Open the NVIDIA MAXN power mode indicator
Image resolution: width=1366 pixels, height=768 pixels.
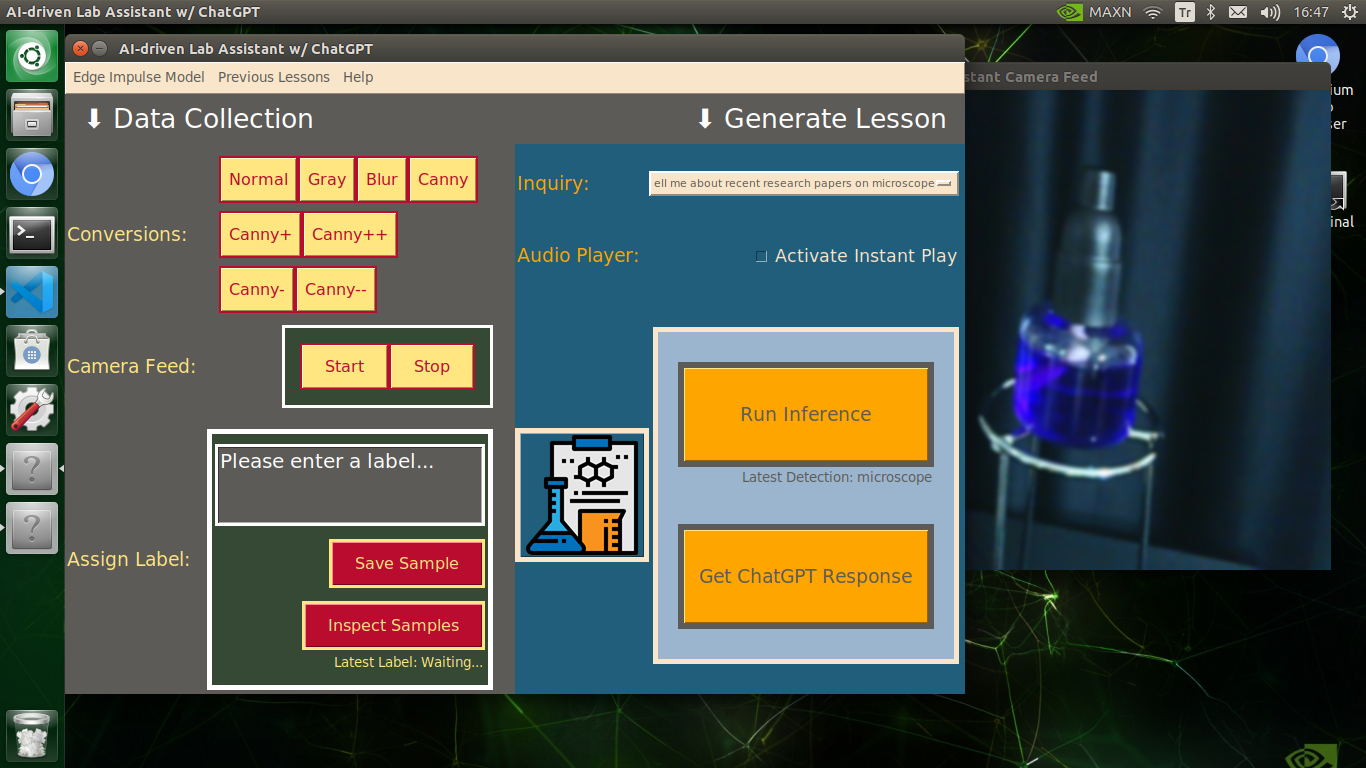pyautogui.click(x=1095, y=12)
